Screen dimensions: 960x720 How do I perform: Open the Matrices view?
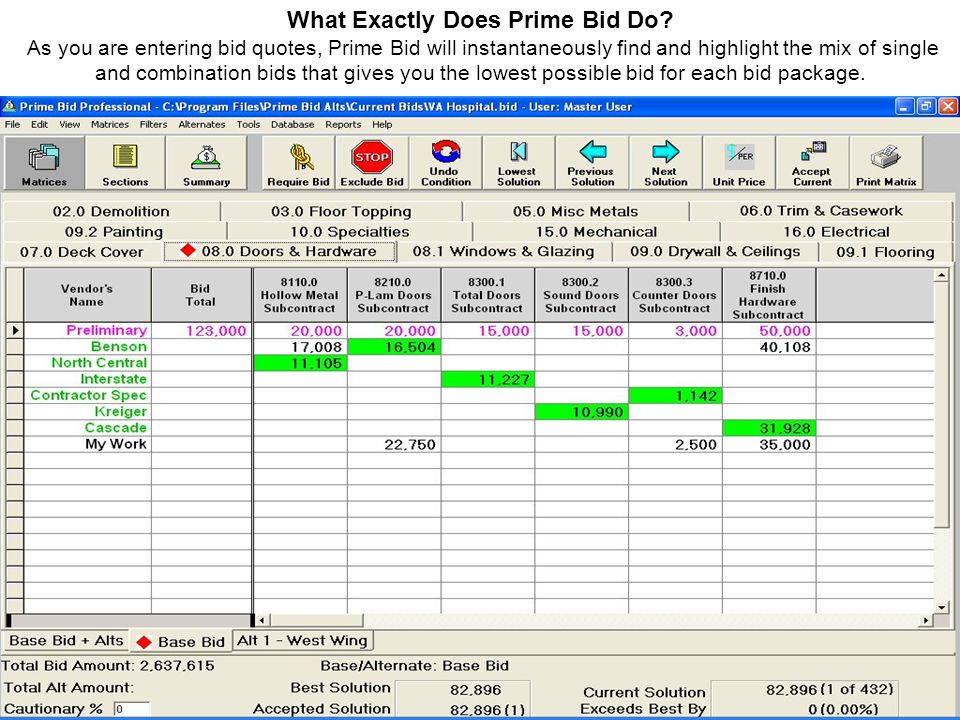44,163
